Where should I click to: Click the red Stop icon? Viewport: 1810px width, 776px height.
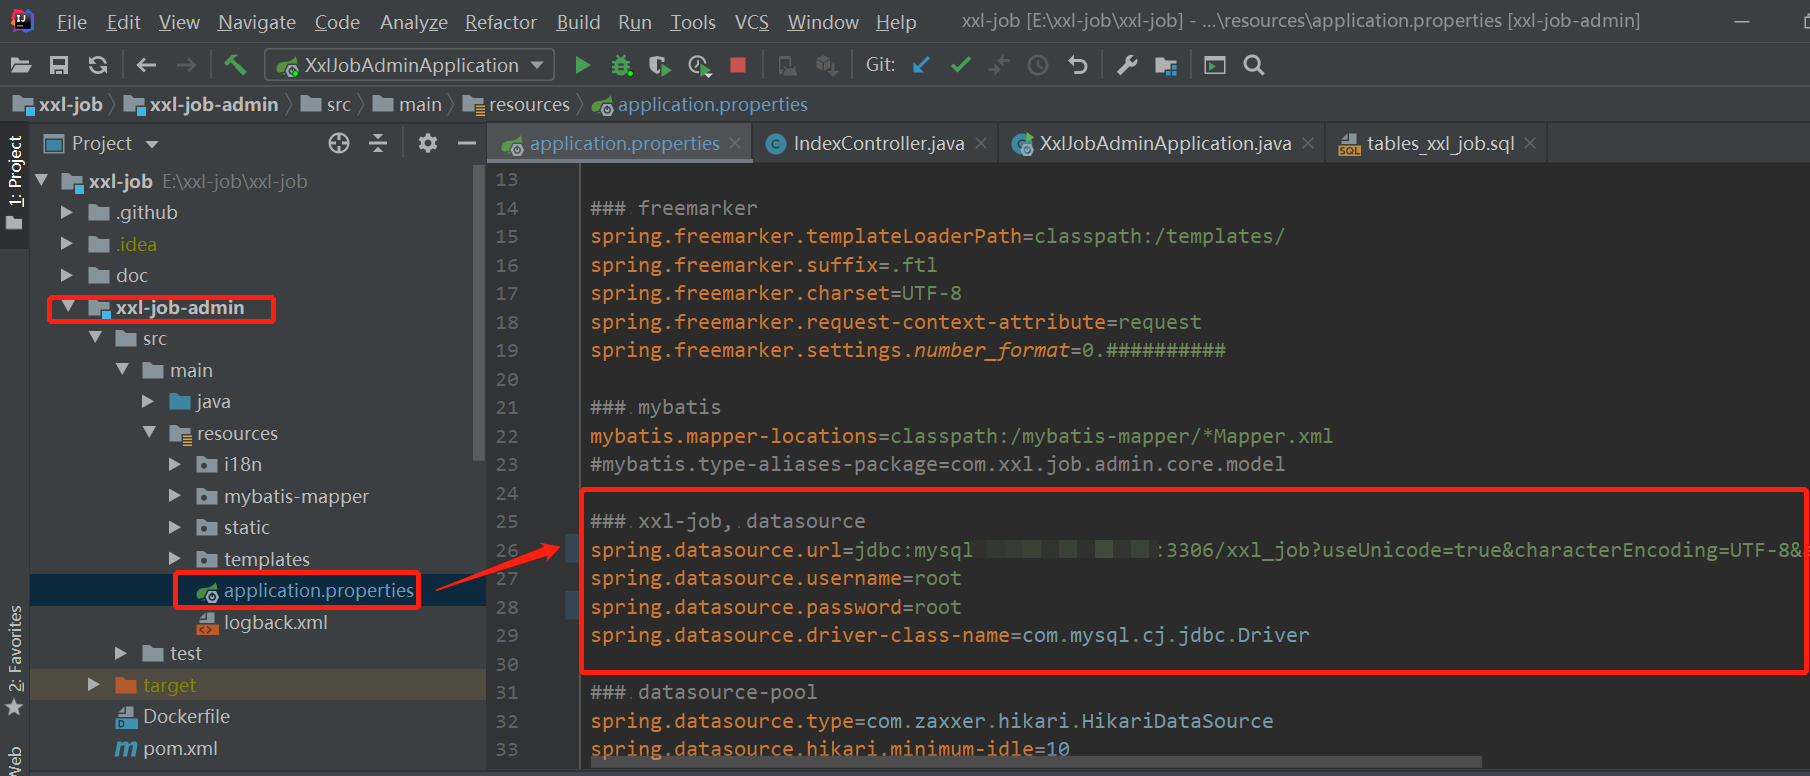pos(738,65)
